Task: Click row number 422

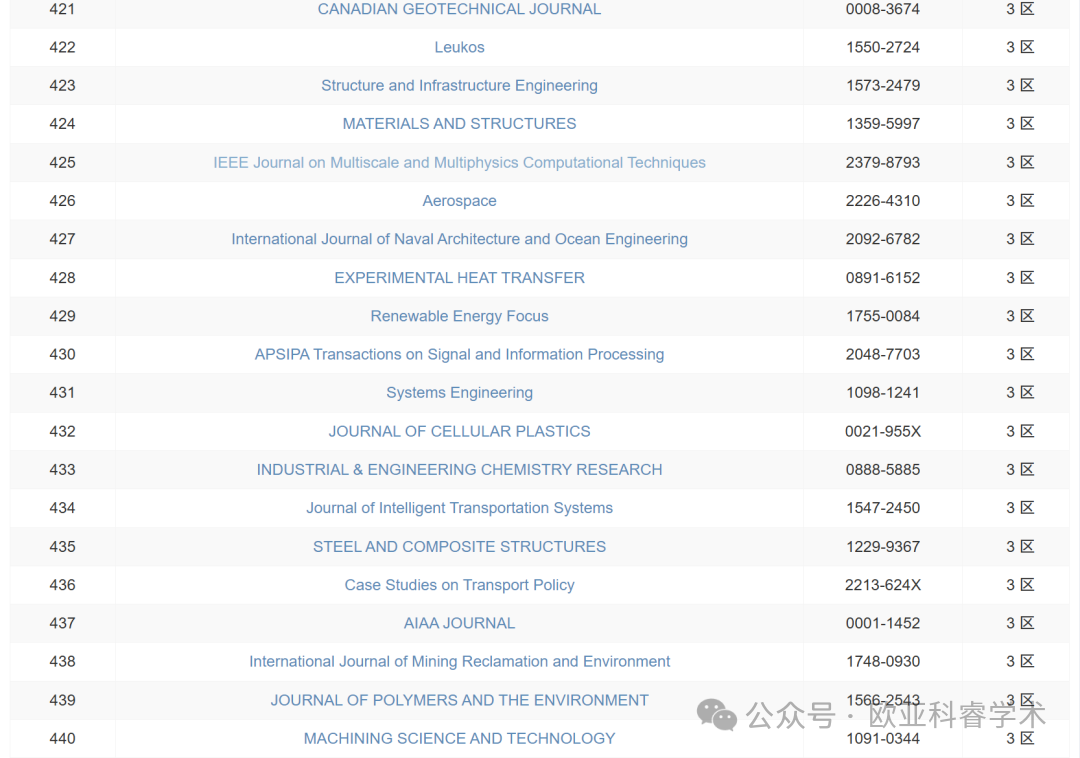Action: (x=62, y=48)
